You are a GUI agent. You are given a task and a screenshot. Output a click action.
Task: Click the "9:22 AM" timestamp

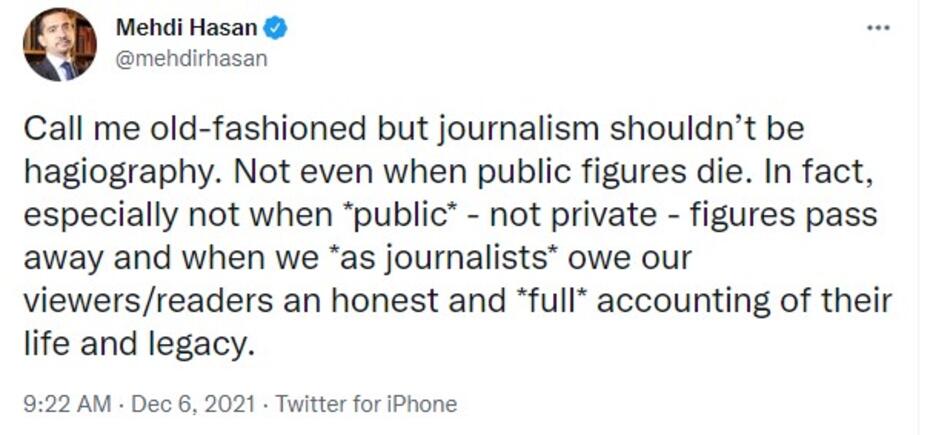tap(65, 405)
